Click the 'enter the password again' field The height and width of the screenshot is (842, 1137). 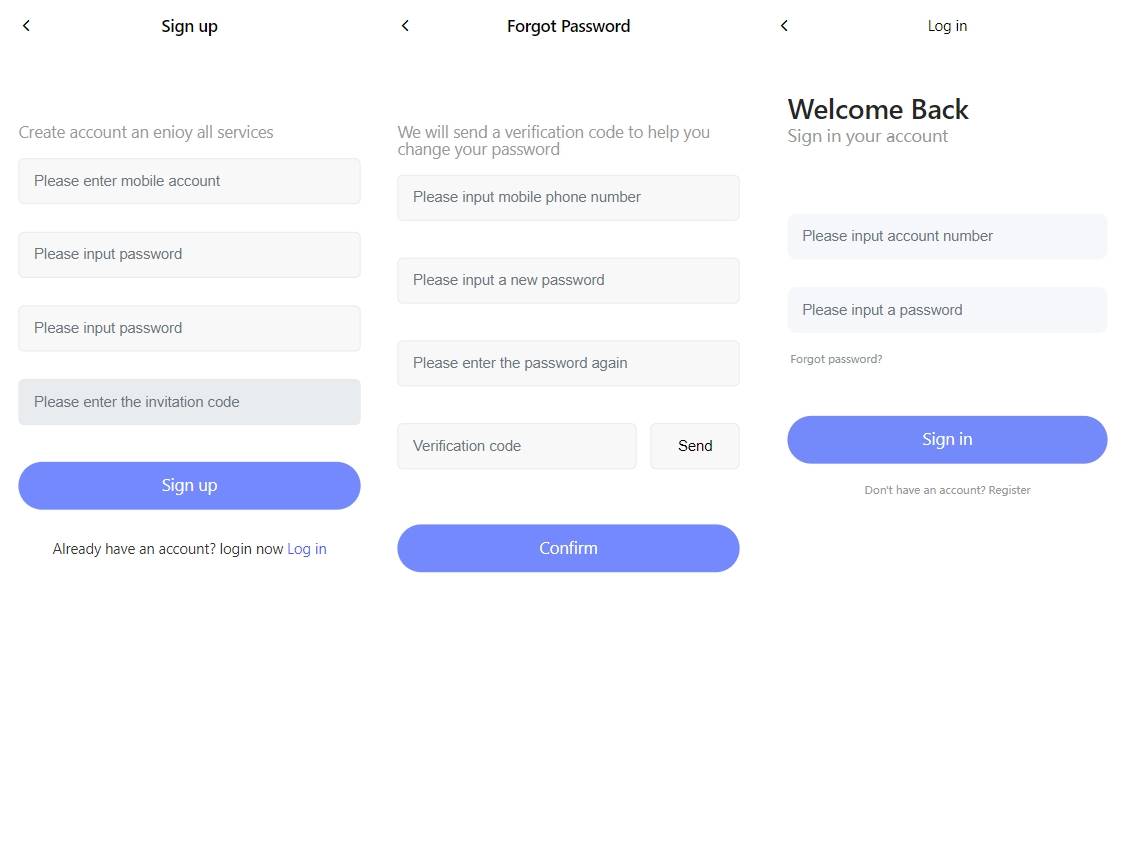coord(568,363)
